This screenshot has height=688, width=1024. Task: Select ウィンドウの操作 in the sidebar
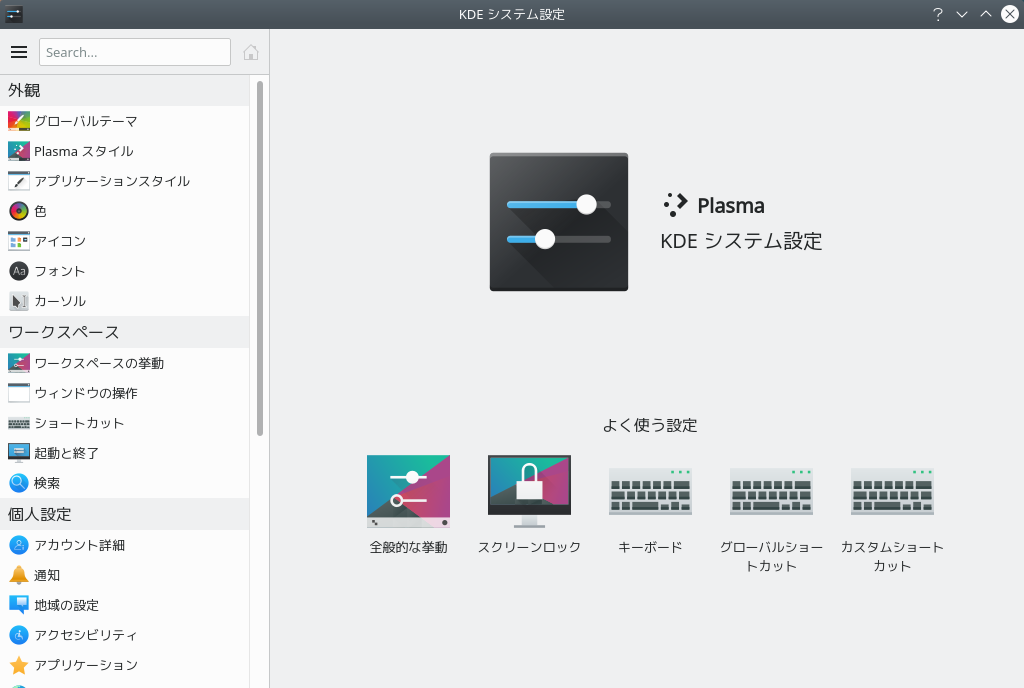point(124,393)
